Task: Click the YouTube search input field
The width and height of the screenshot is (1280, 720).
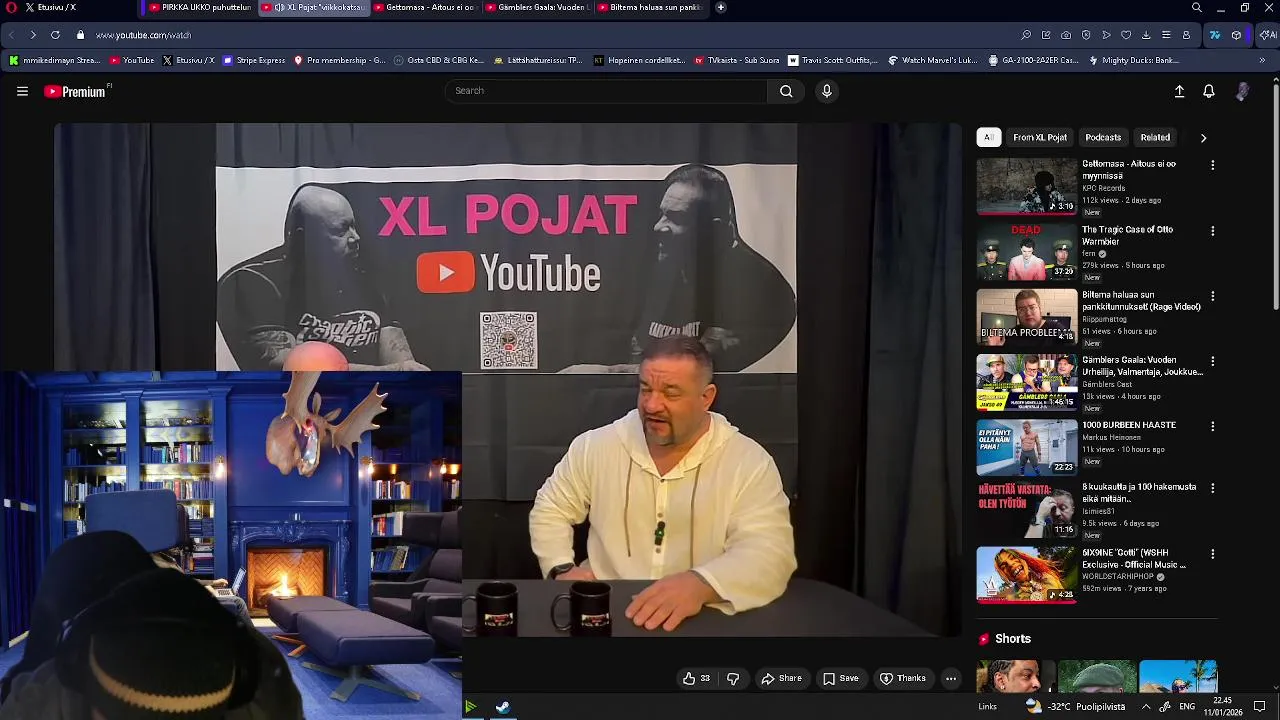Action: pyautogui.click(x=606, y=91)
